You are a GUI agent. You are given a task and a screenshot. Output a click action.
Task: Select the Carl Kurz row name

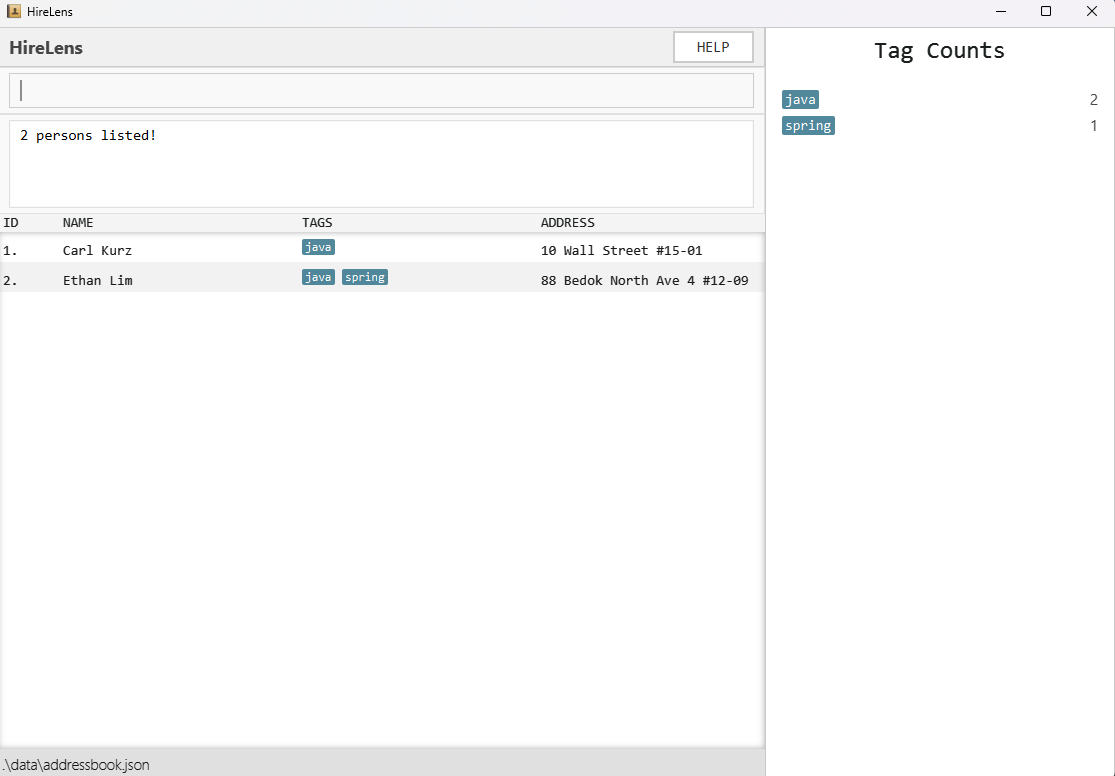click(x=97, y=250)
